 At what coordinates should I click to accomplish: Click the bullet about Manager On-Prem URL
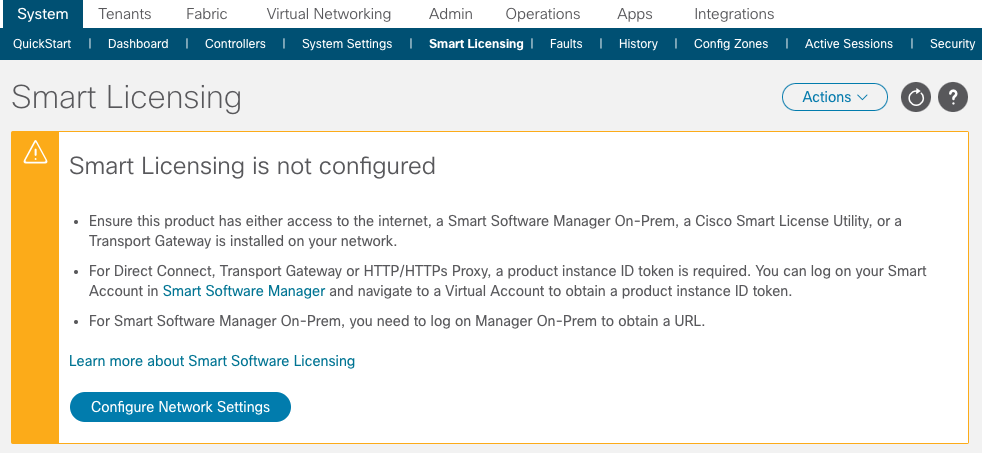click(x=397, y=322)
